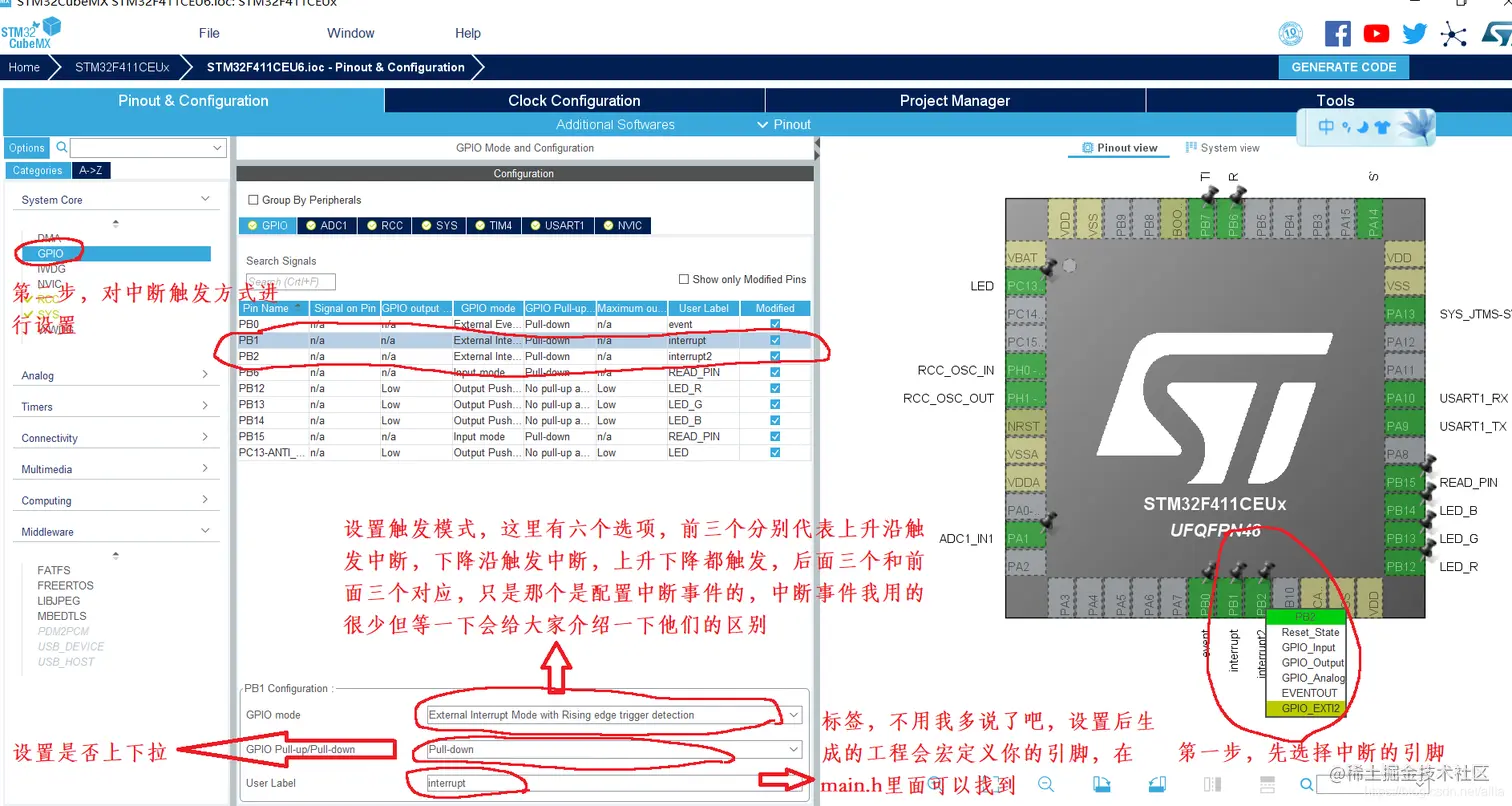1512x806 pixels.
Task: Toggle Modified checkbox for PB14 row
Action: point(775,420)
